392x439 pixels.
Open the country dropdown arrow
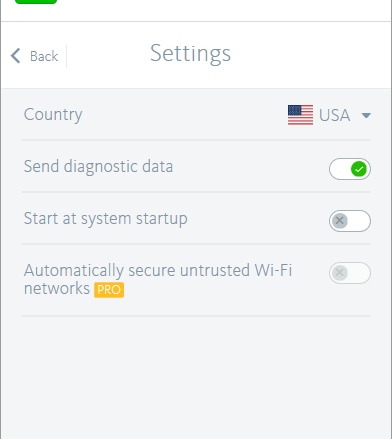click(x=366, y=116)
